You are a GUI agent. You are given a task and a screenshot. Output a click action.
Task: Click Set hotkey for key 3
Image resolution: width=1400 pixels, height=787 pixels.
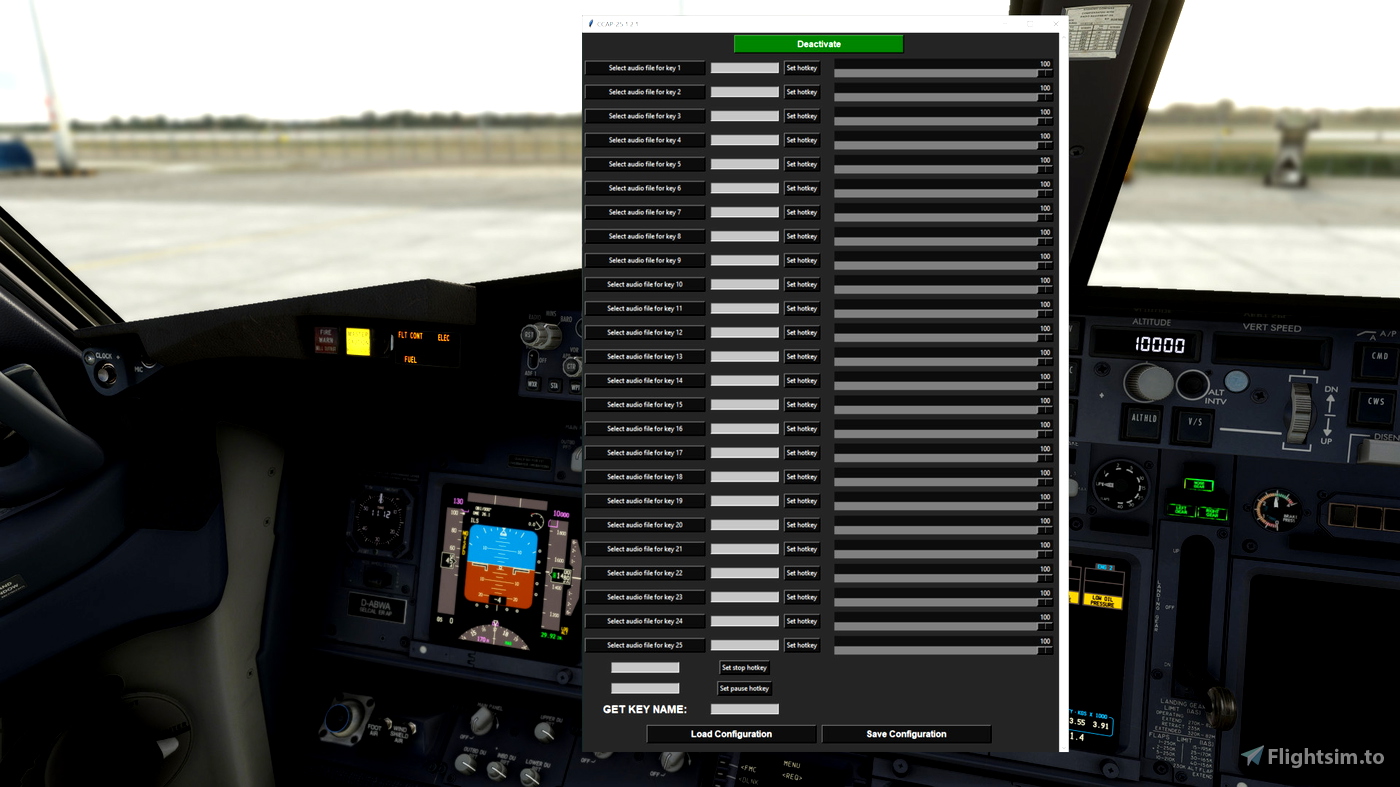click(802, 116)
